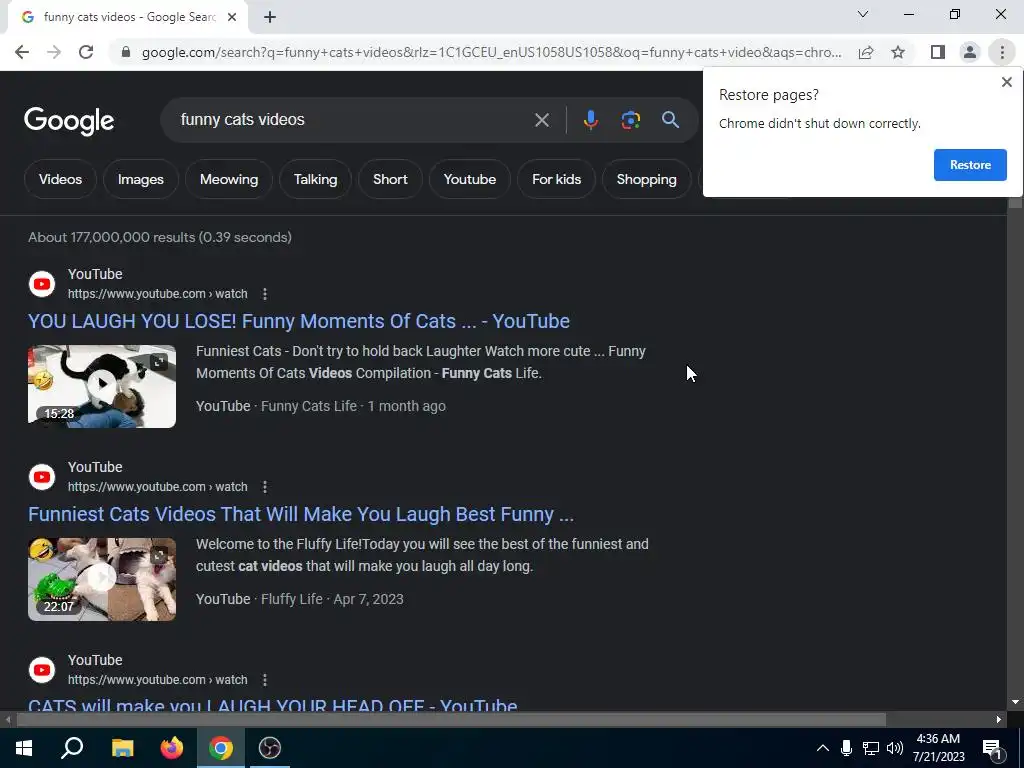Open YOU LAUGH YOU LOSE result link
This screenshot has width=1024, height=768.
click(x=298, y=321)
